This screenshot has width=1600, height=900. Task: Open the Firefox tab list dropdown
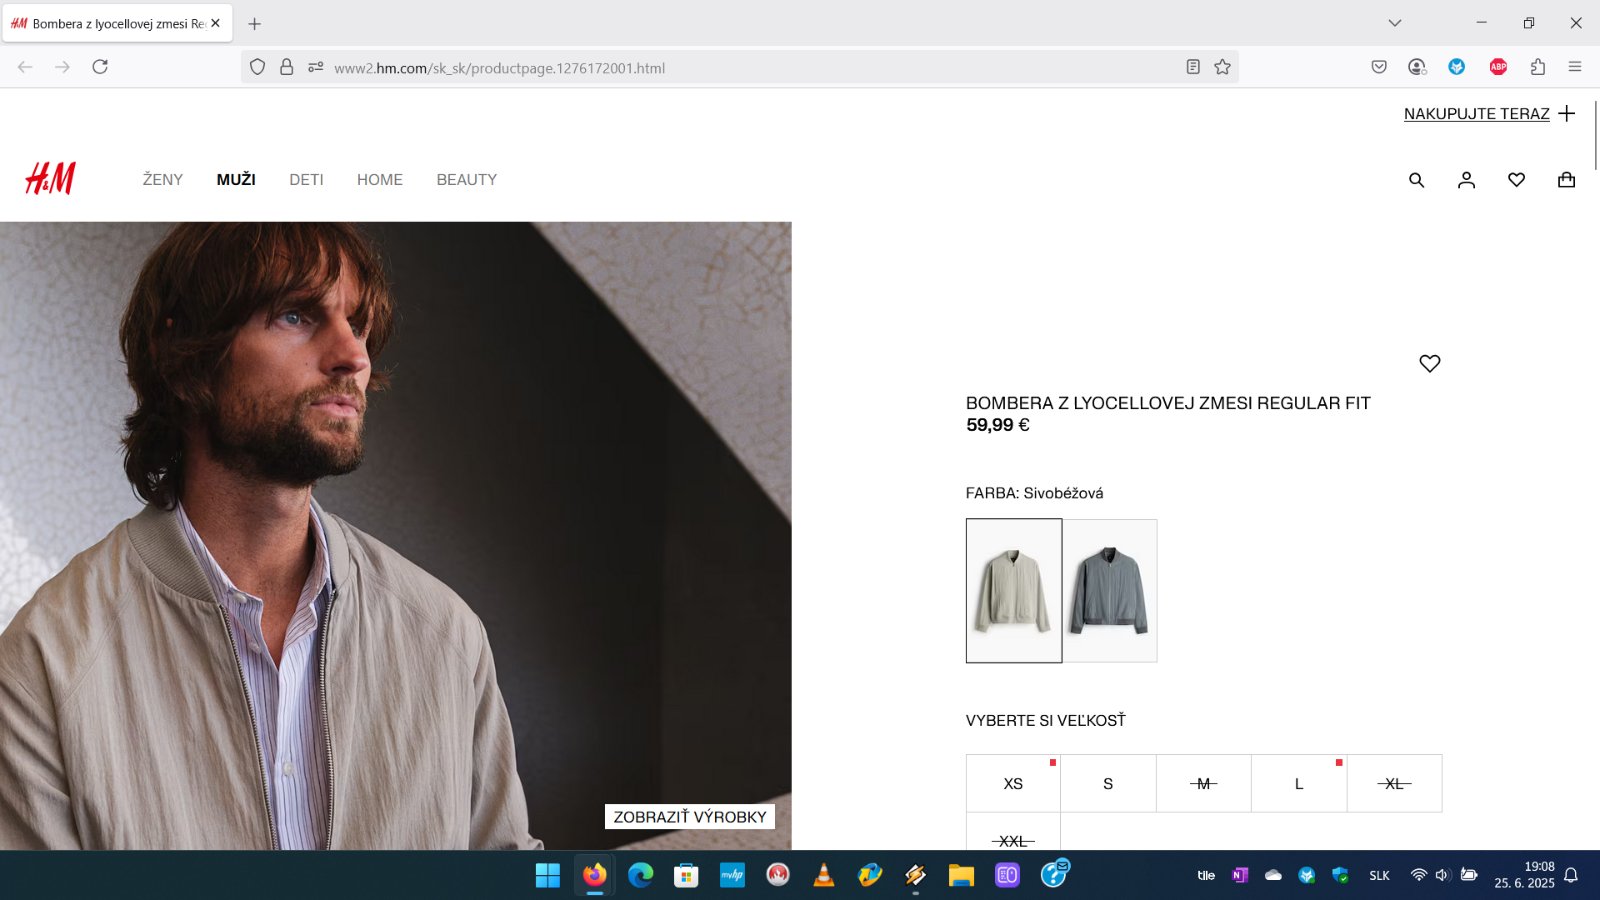point(1394,23)
